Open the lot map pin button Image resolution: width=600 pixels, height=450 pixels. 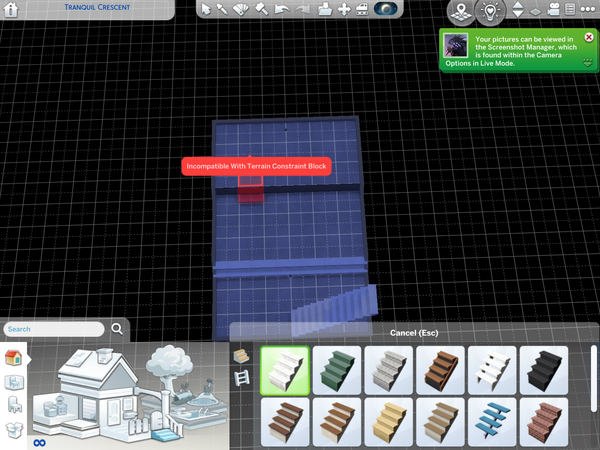click(461, 12)
